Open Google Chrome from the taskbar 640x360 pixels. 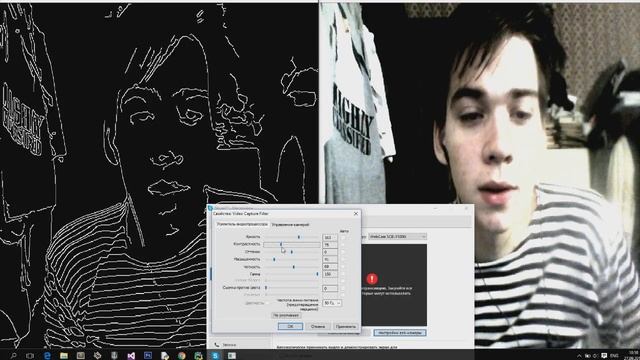[x=182, y=356]
